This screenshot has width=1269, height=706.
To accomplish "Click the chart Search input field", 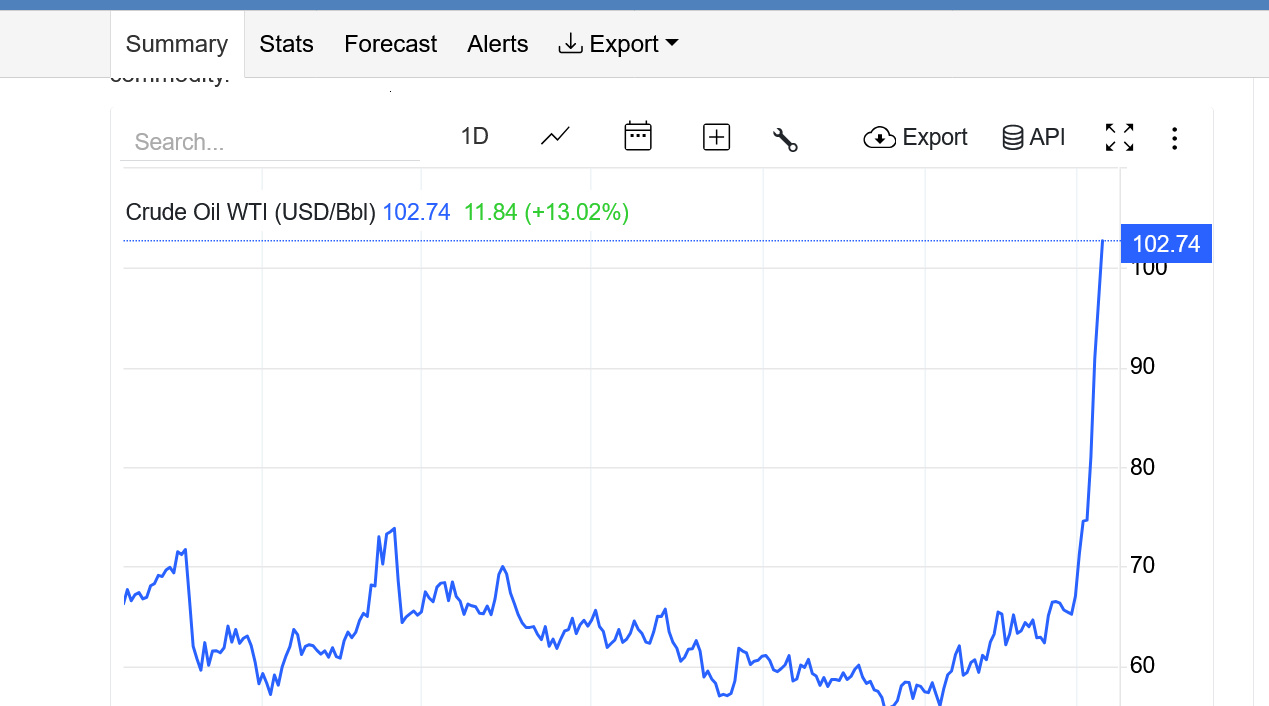I will click(270, 142).
